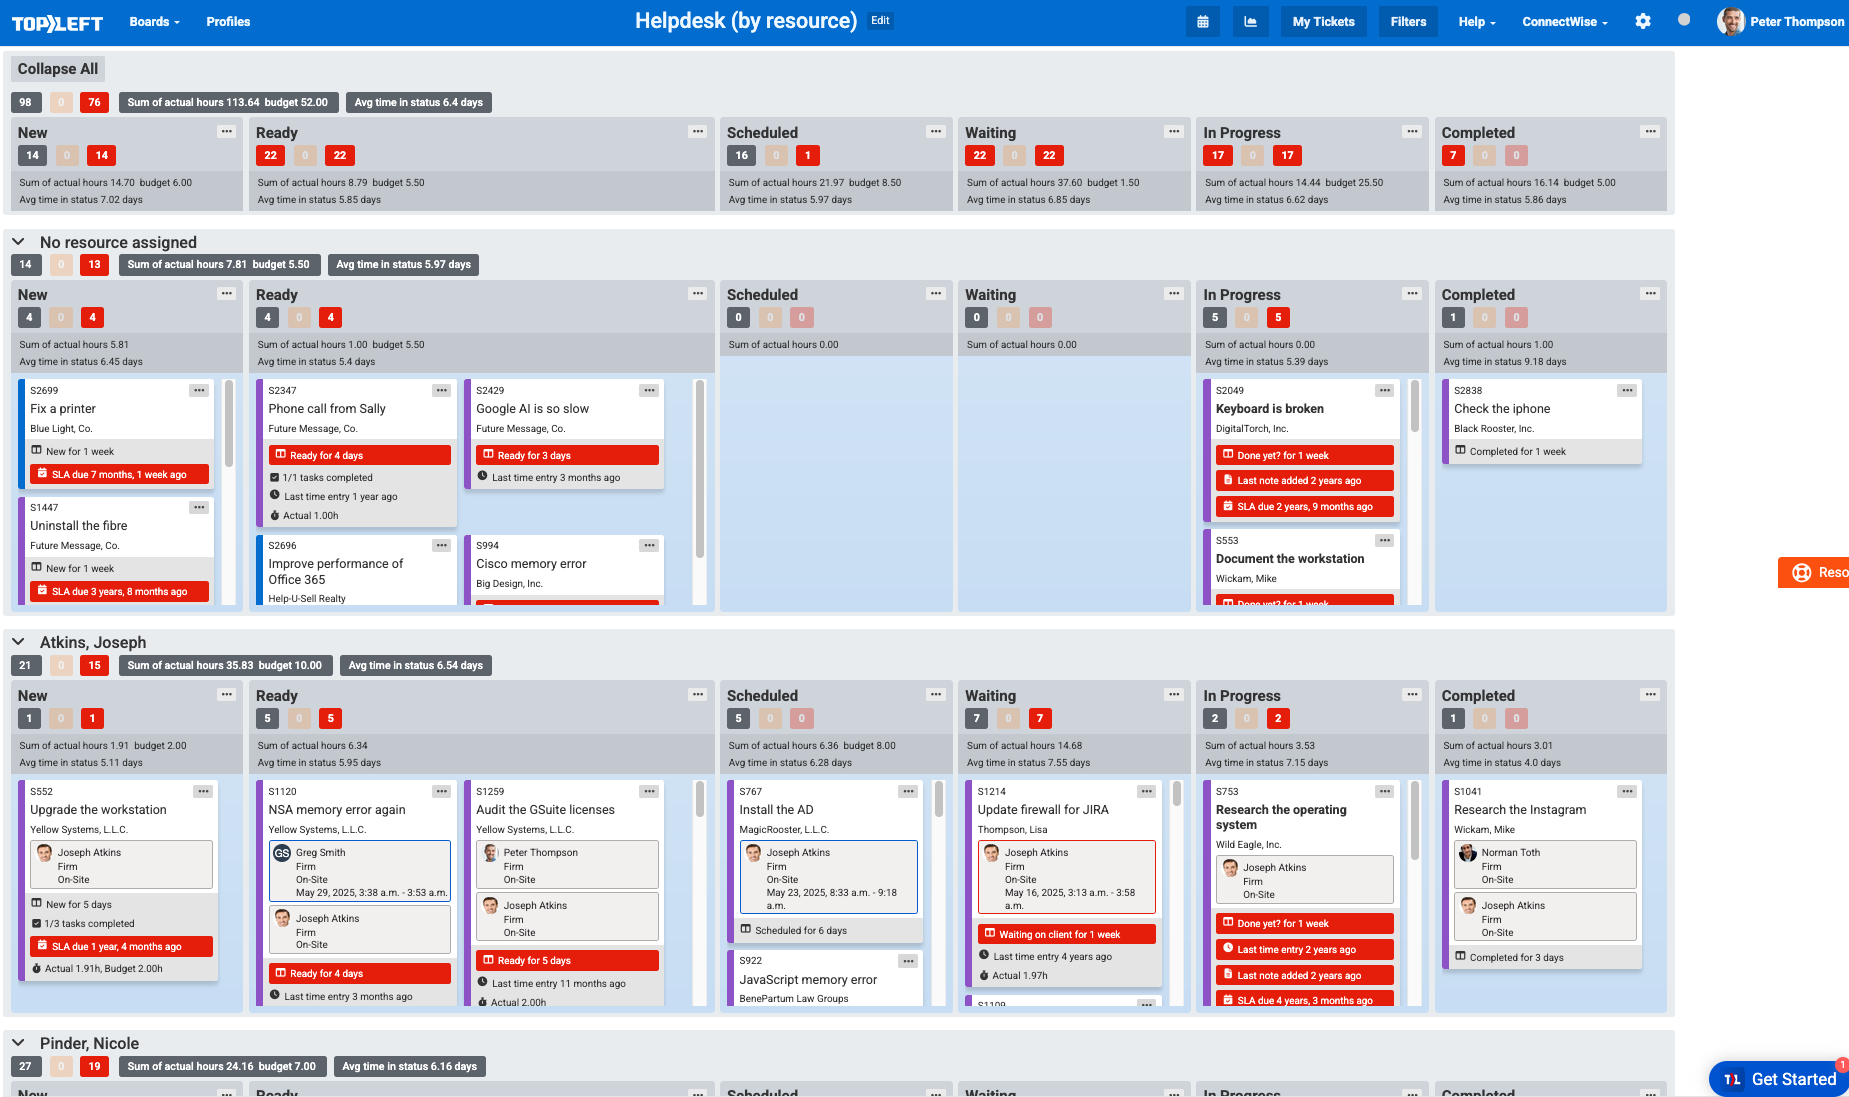Open card S553 Document the workstation menu
The height and width of the screenshot is (1097, 1849).
1384,540
